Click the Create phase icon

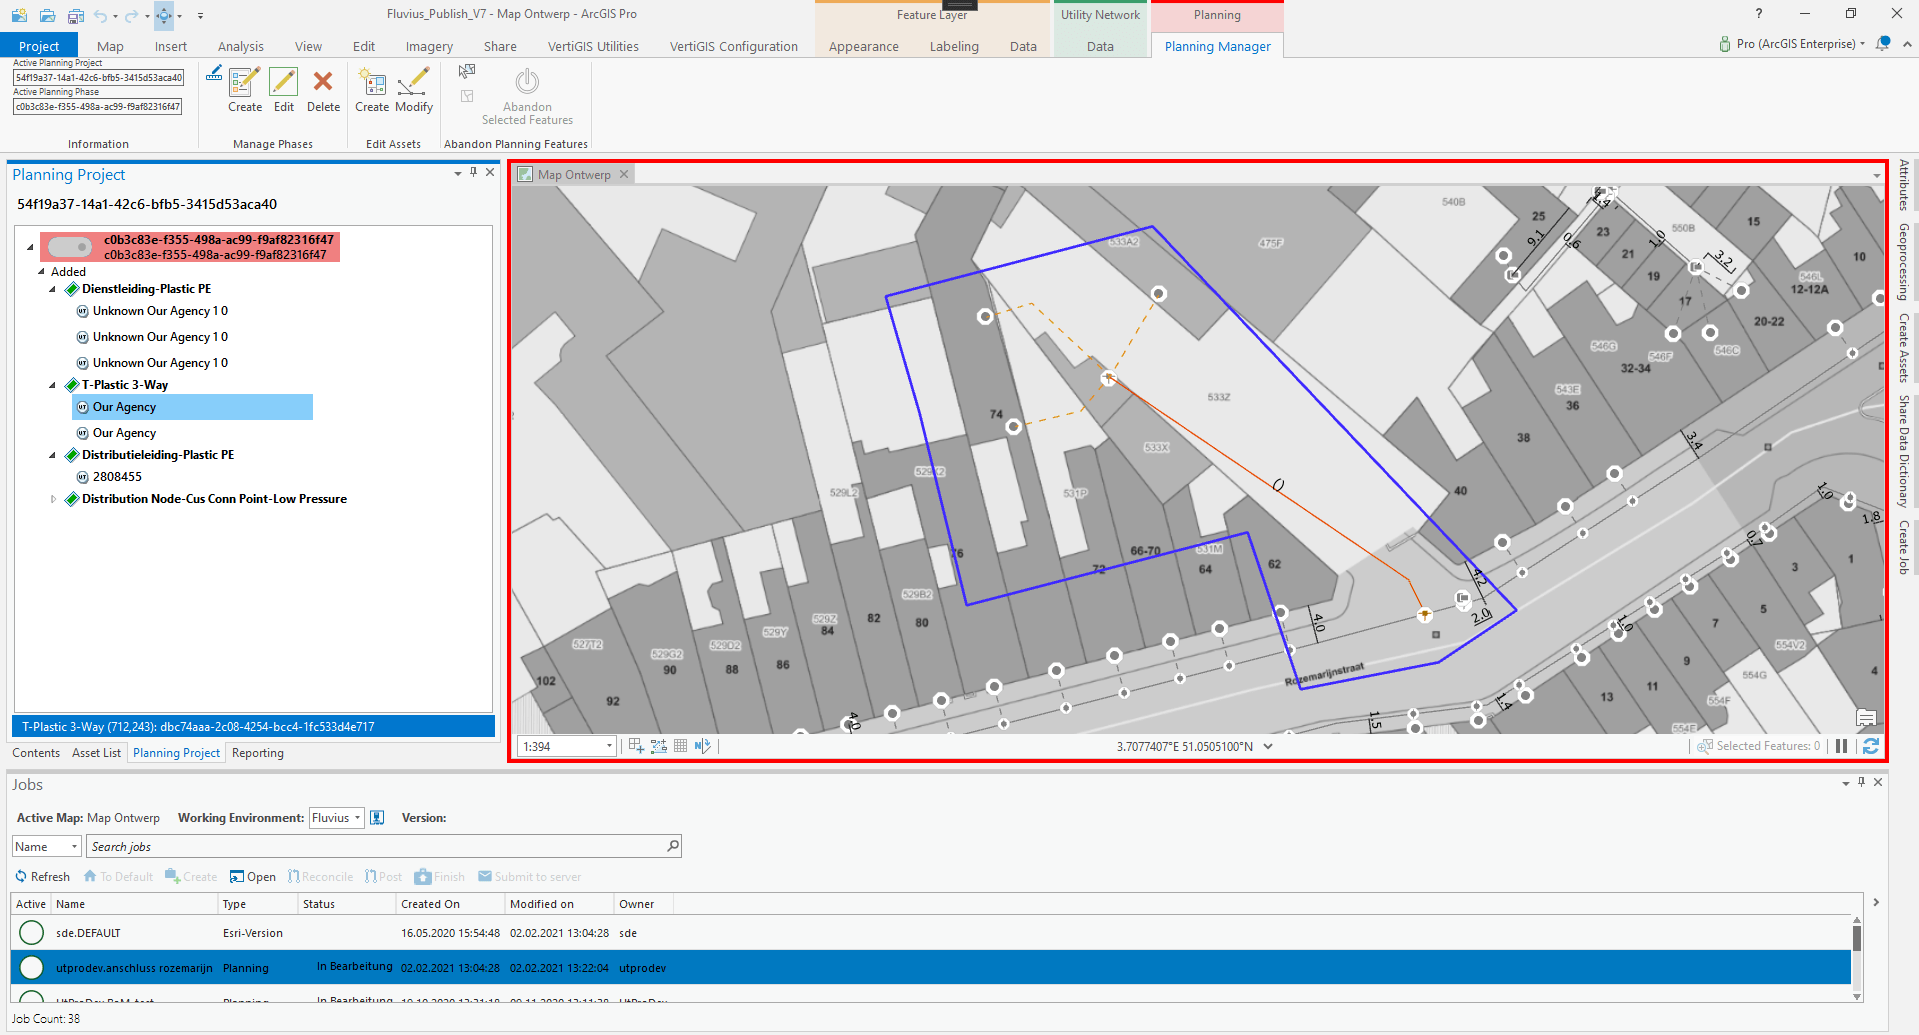tap(244, 83)
